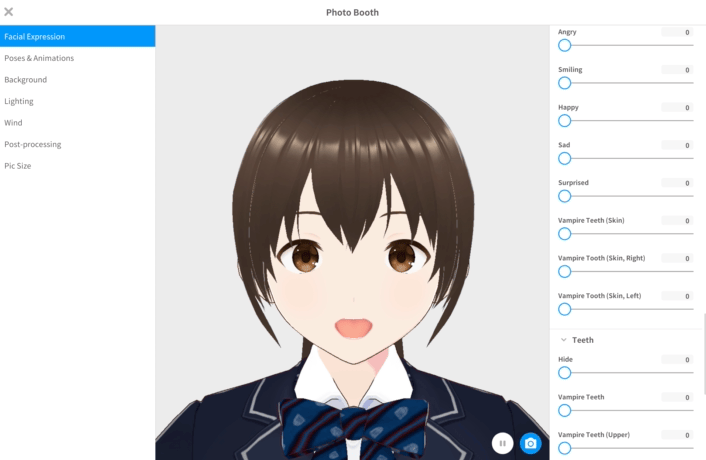706x460 pixels.
Task: Select the Facial Expression tab
Action: [x=77, y=36]
